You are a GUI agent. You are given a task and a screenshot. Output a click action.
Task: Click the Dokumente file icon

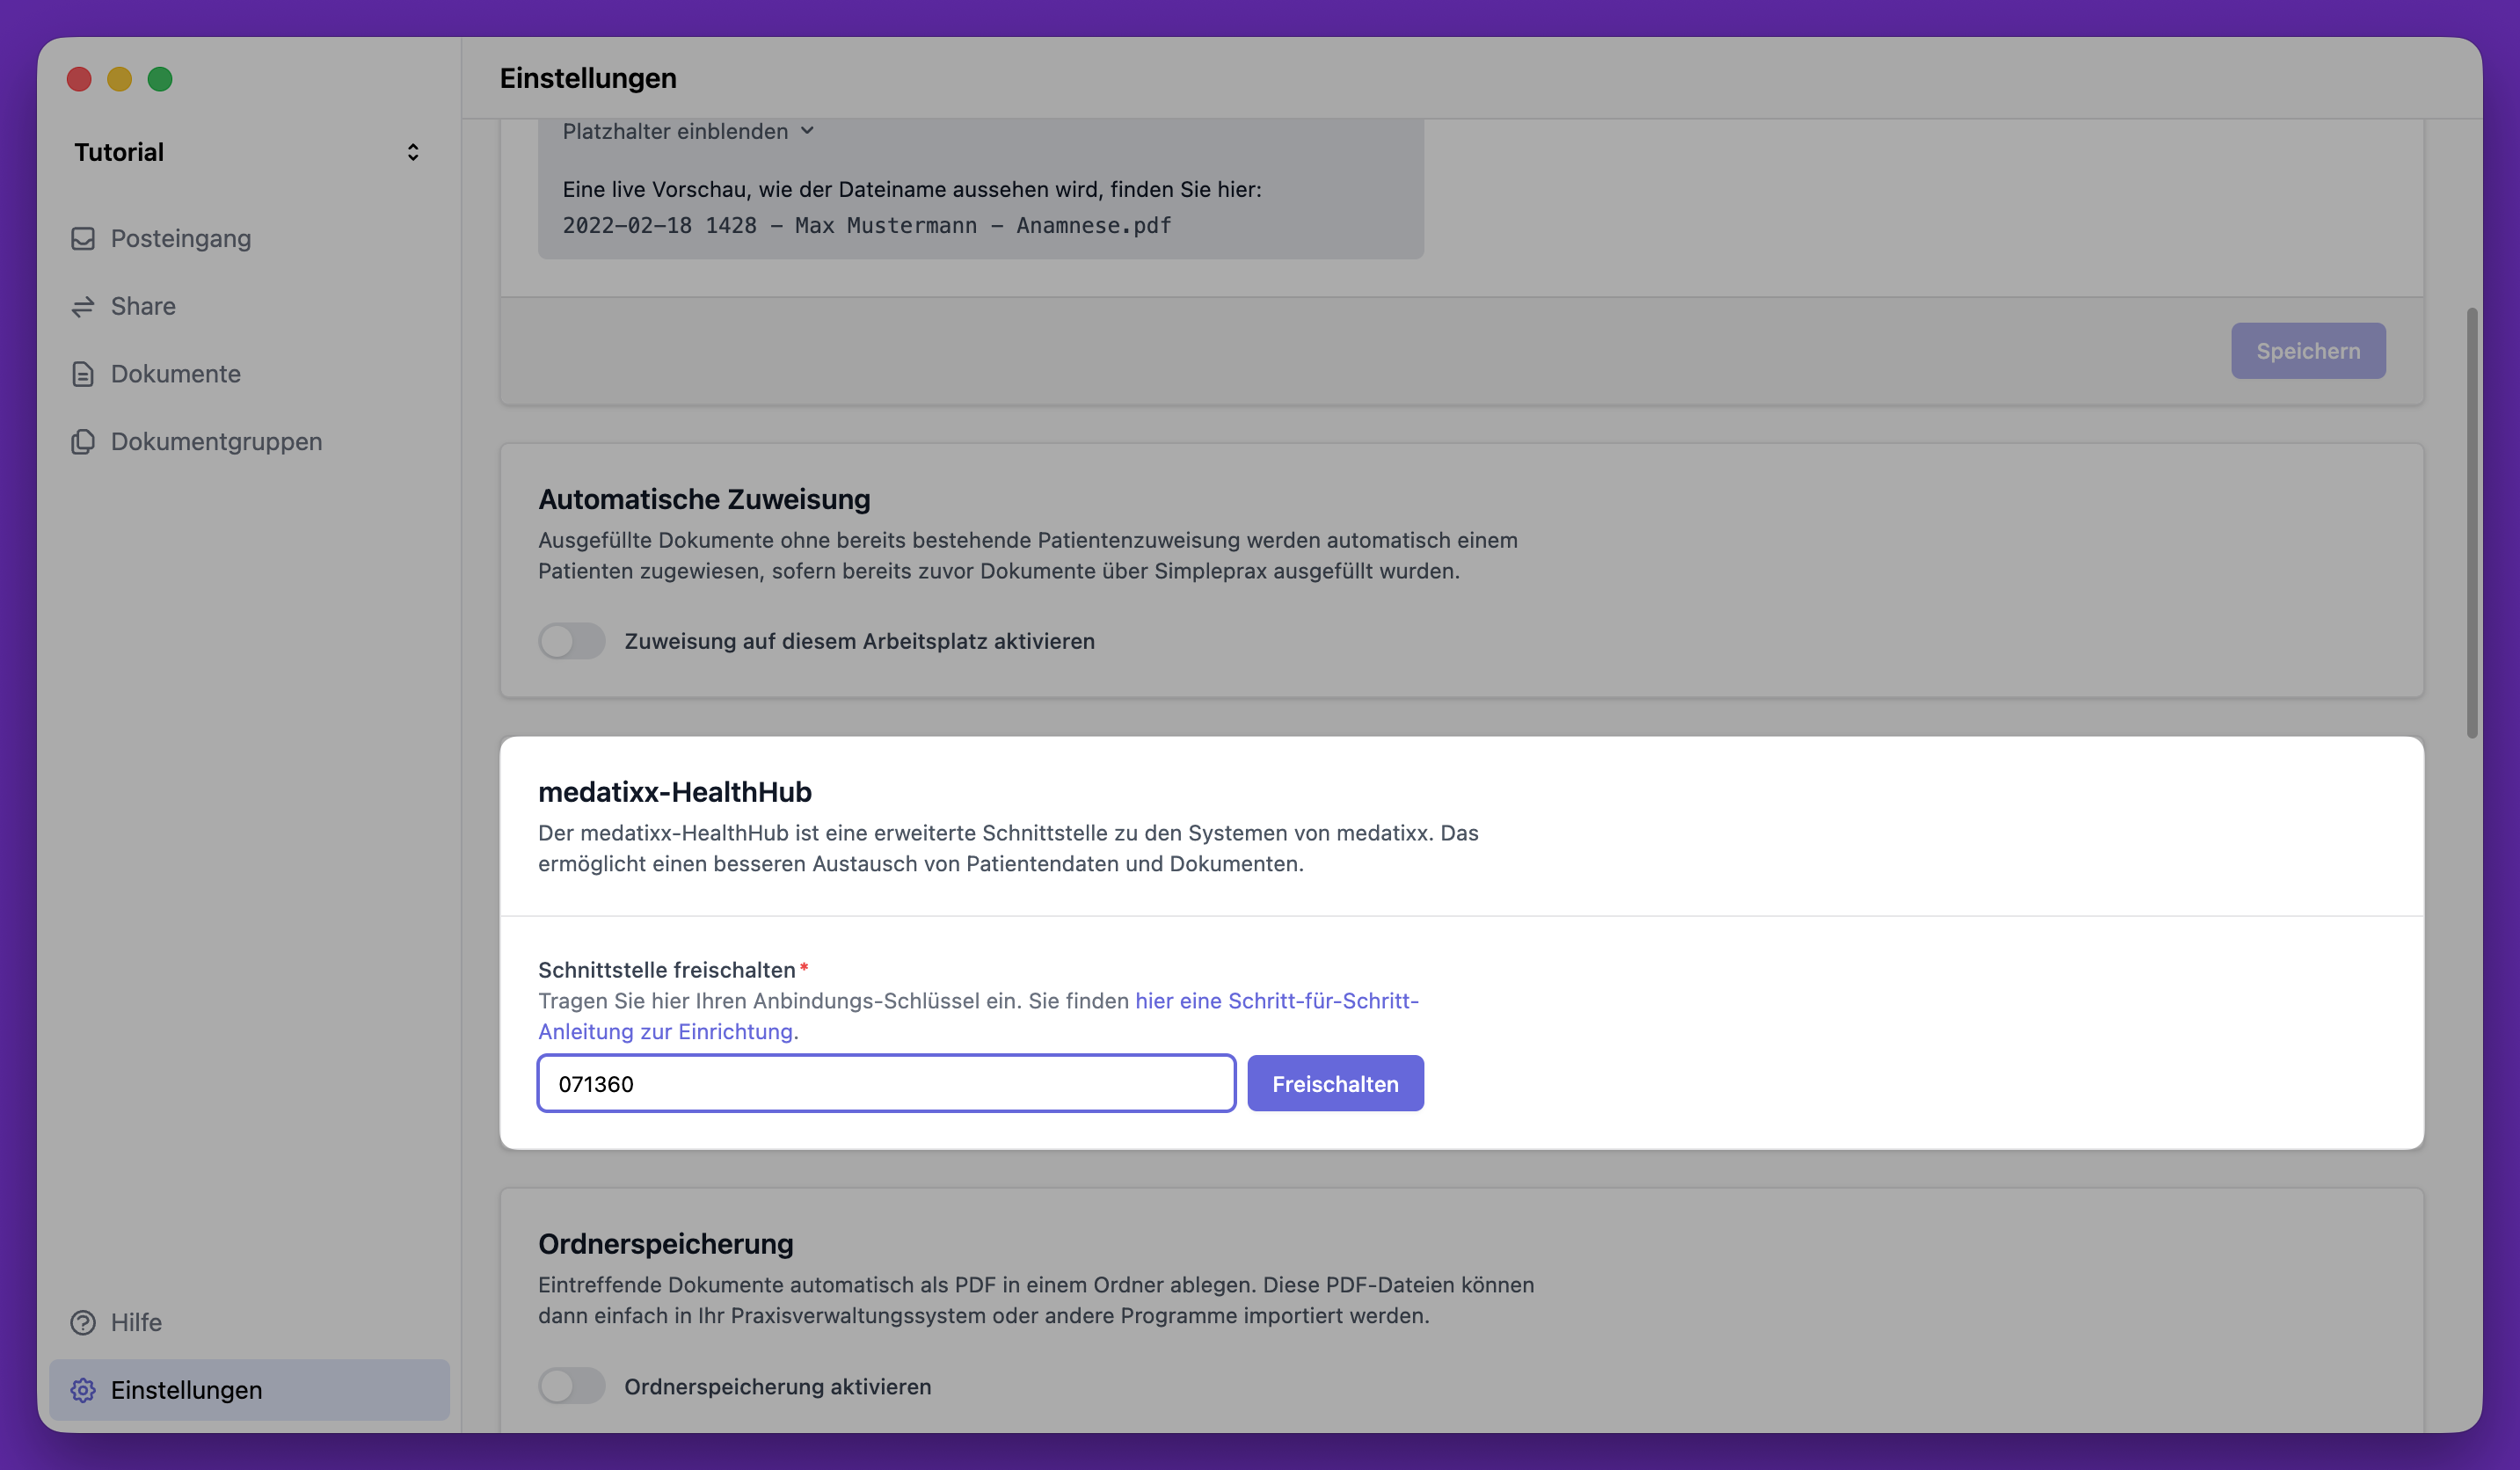(83, 374)
